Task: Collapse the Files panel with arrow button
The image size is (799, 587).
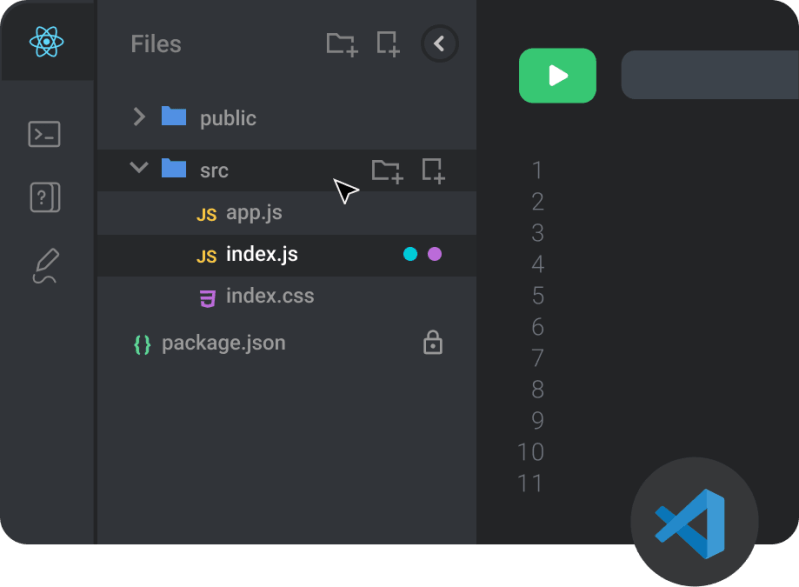Action: pos(440,44)
